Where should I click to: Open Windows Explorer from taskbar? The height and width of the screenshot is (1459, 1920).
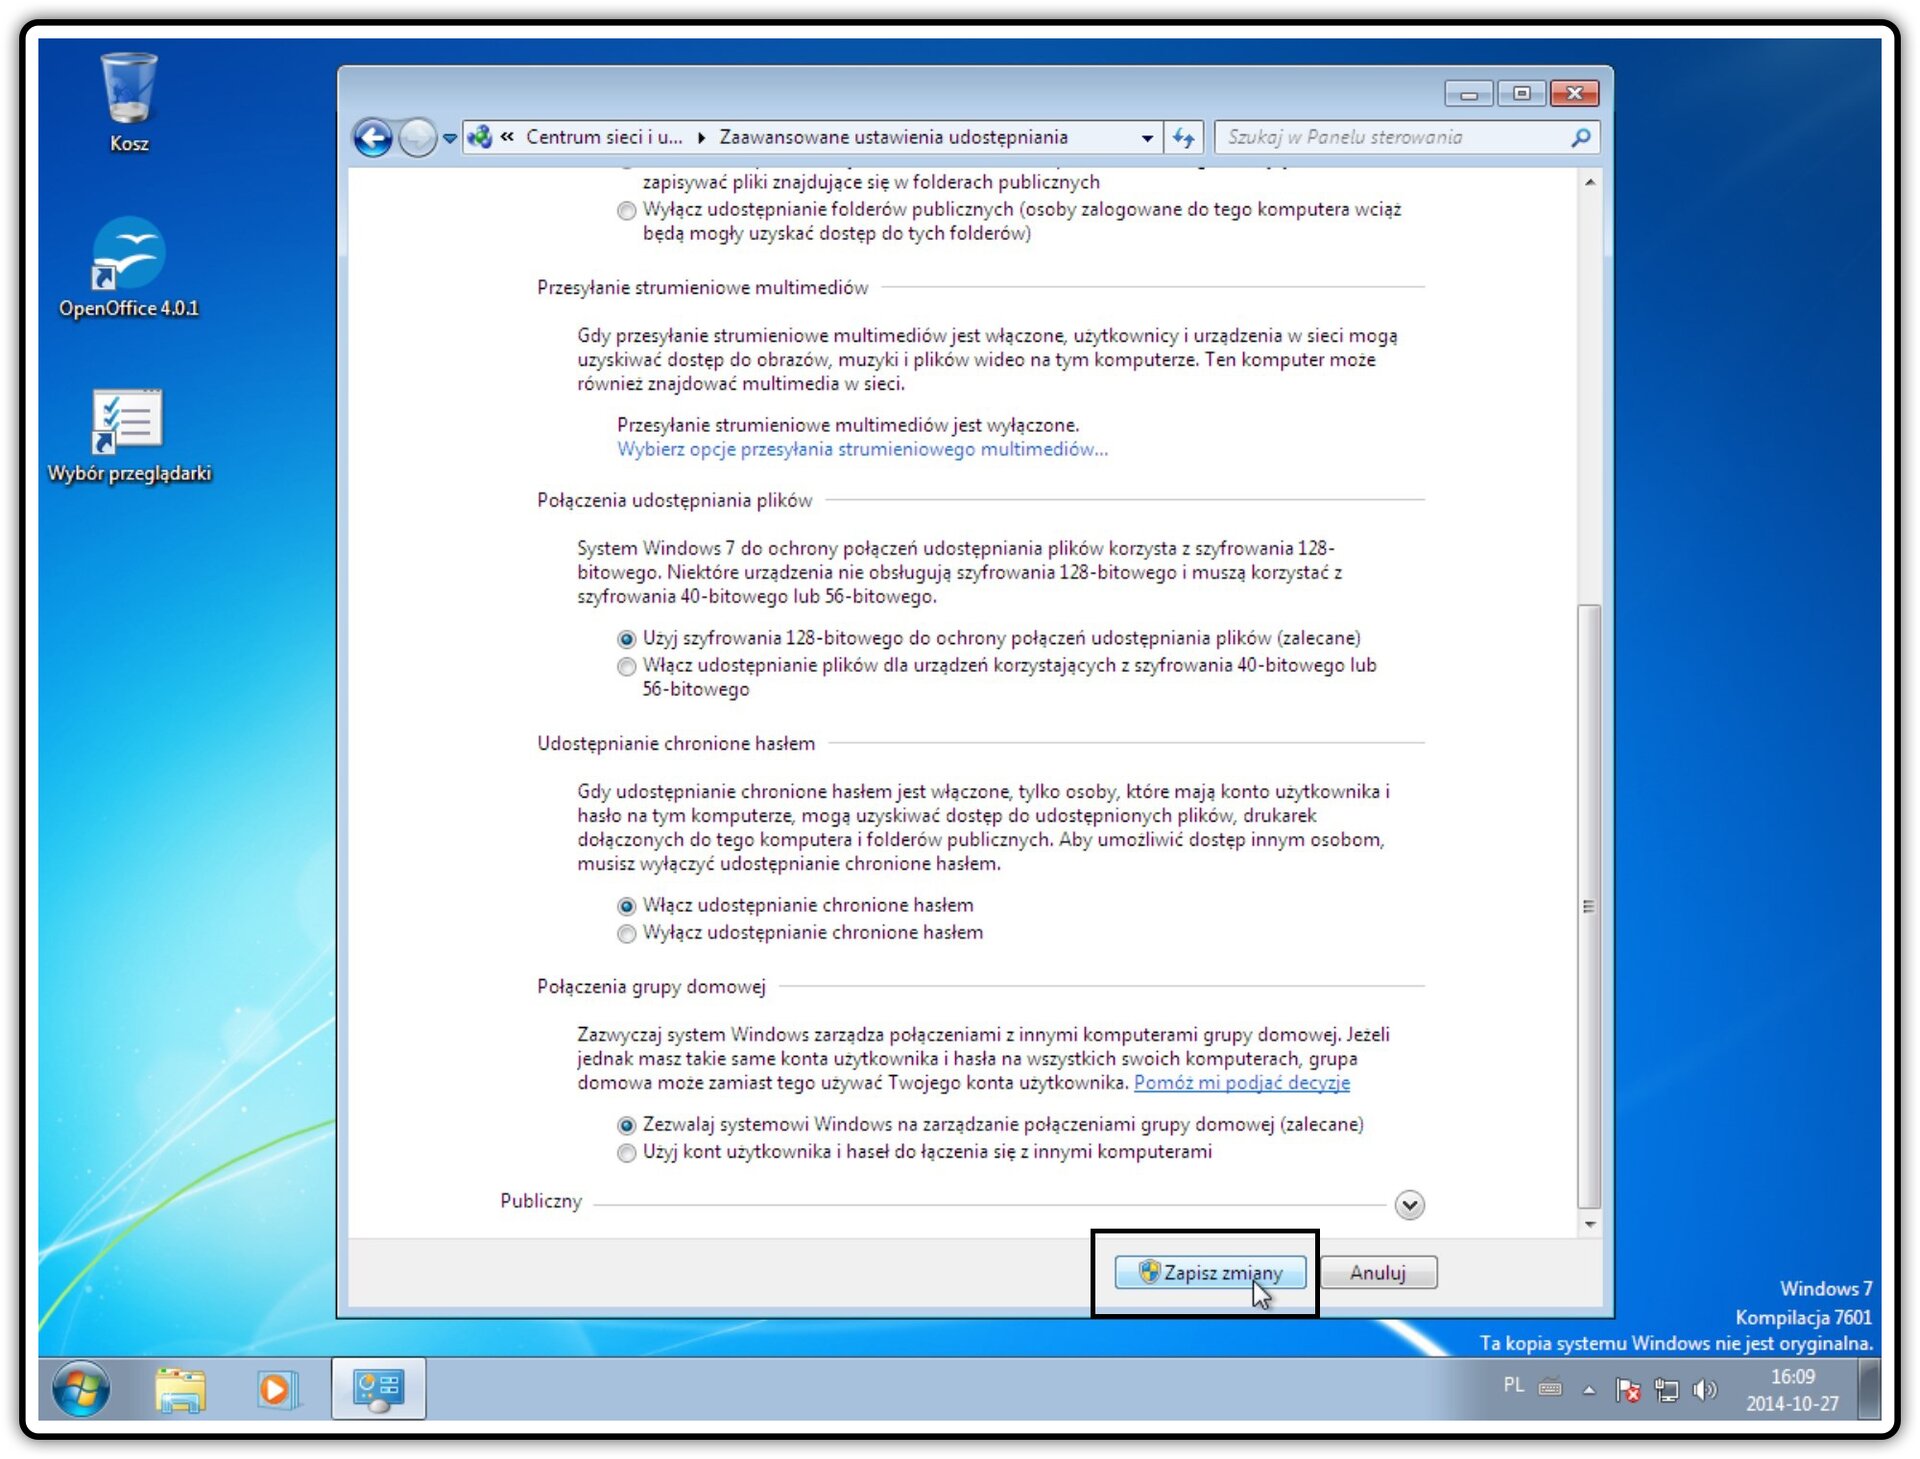click(180, 1388)
